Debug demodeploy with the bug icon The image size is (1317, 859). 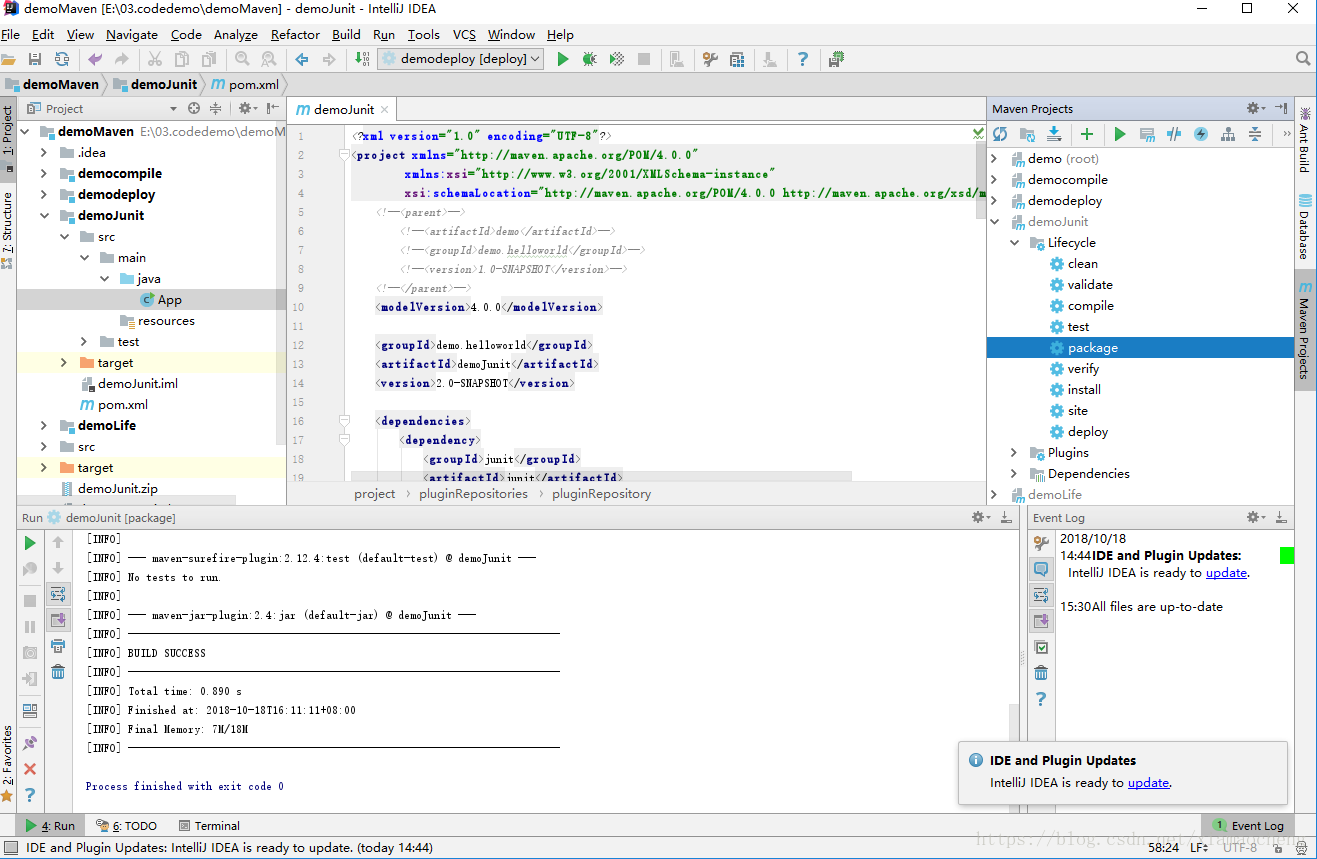pos(590,60)
